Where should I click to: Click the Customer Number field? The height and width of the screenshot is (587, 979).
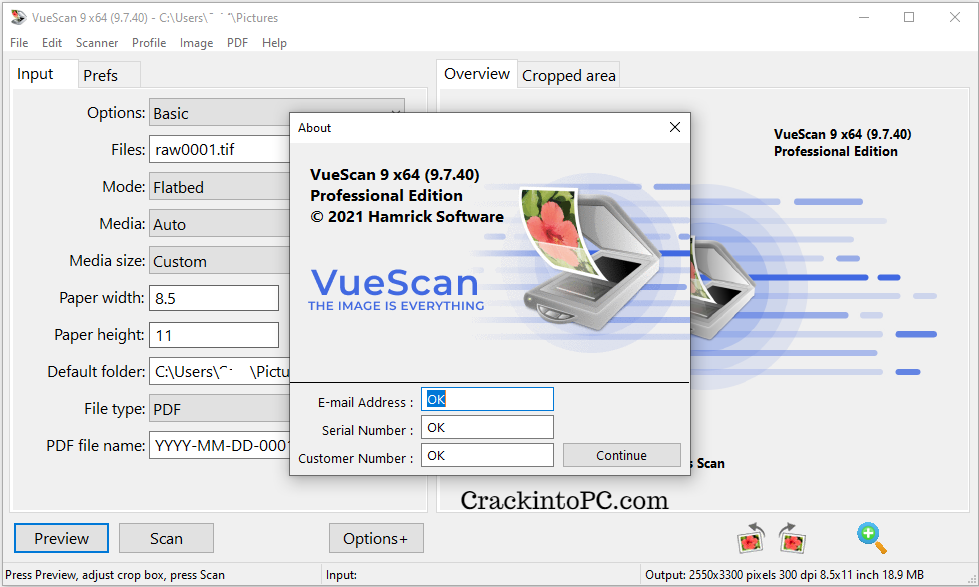[x=487, y=455]
